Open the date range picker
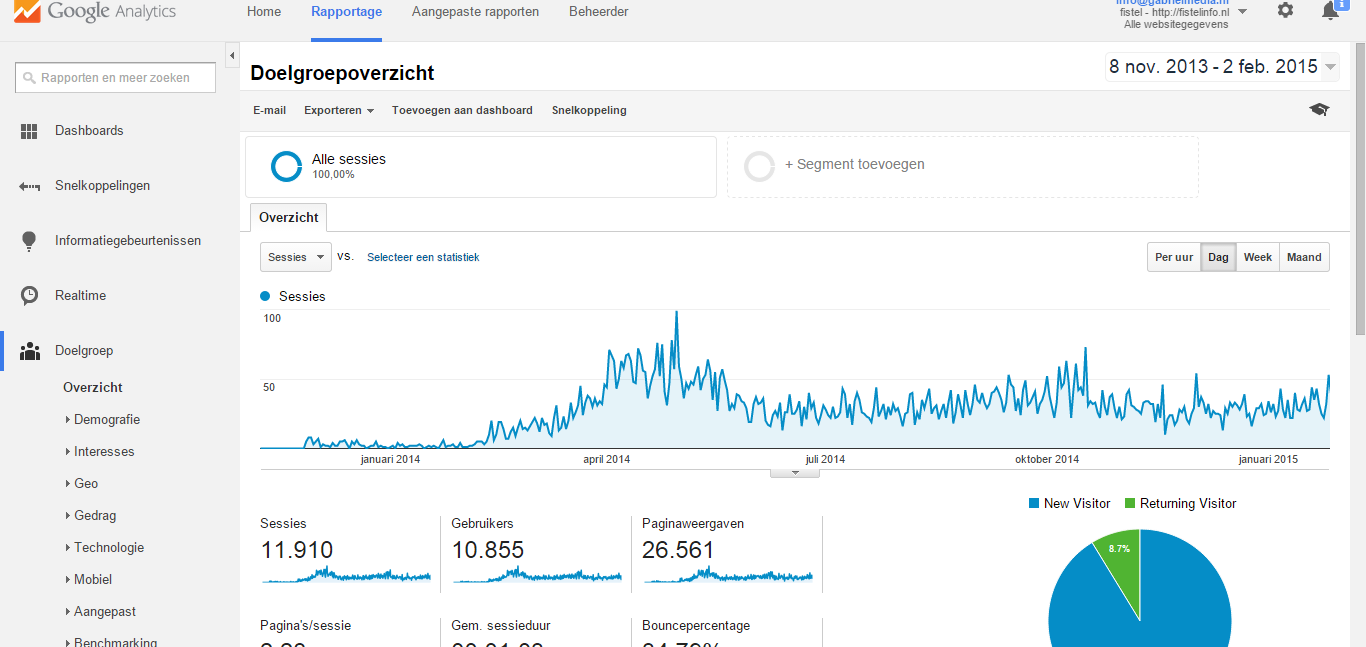The width and height of the screenshot is (1366, 647). click(1222, 67)
